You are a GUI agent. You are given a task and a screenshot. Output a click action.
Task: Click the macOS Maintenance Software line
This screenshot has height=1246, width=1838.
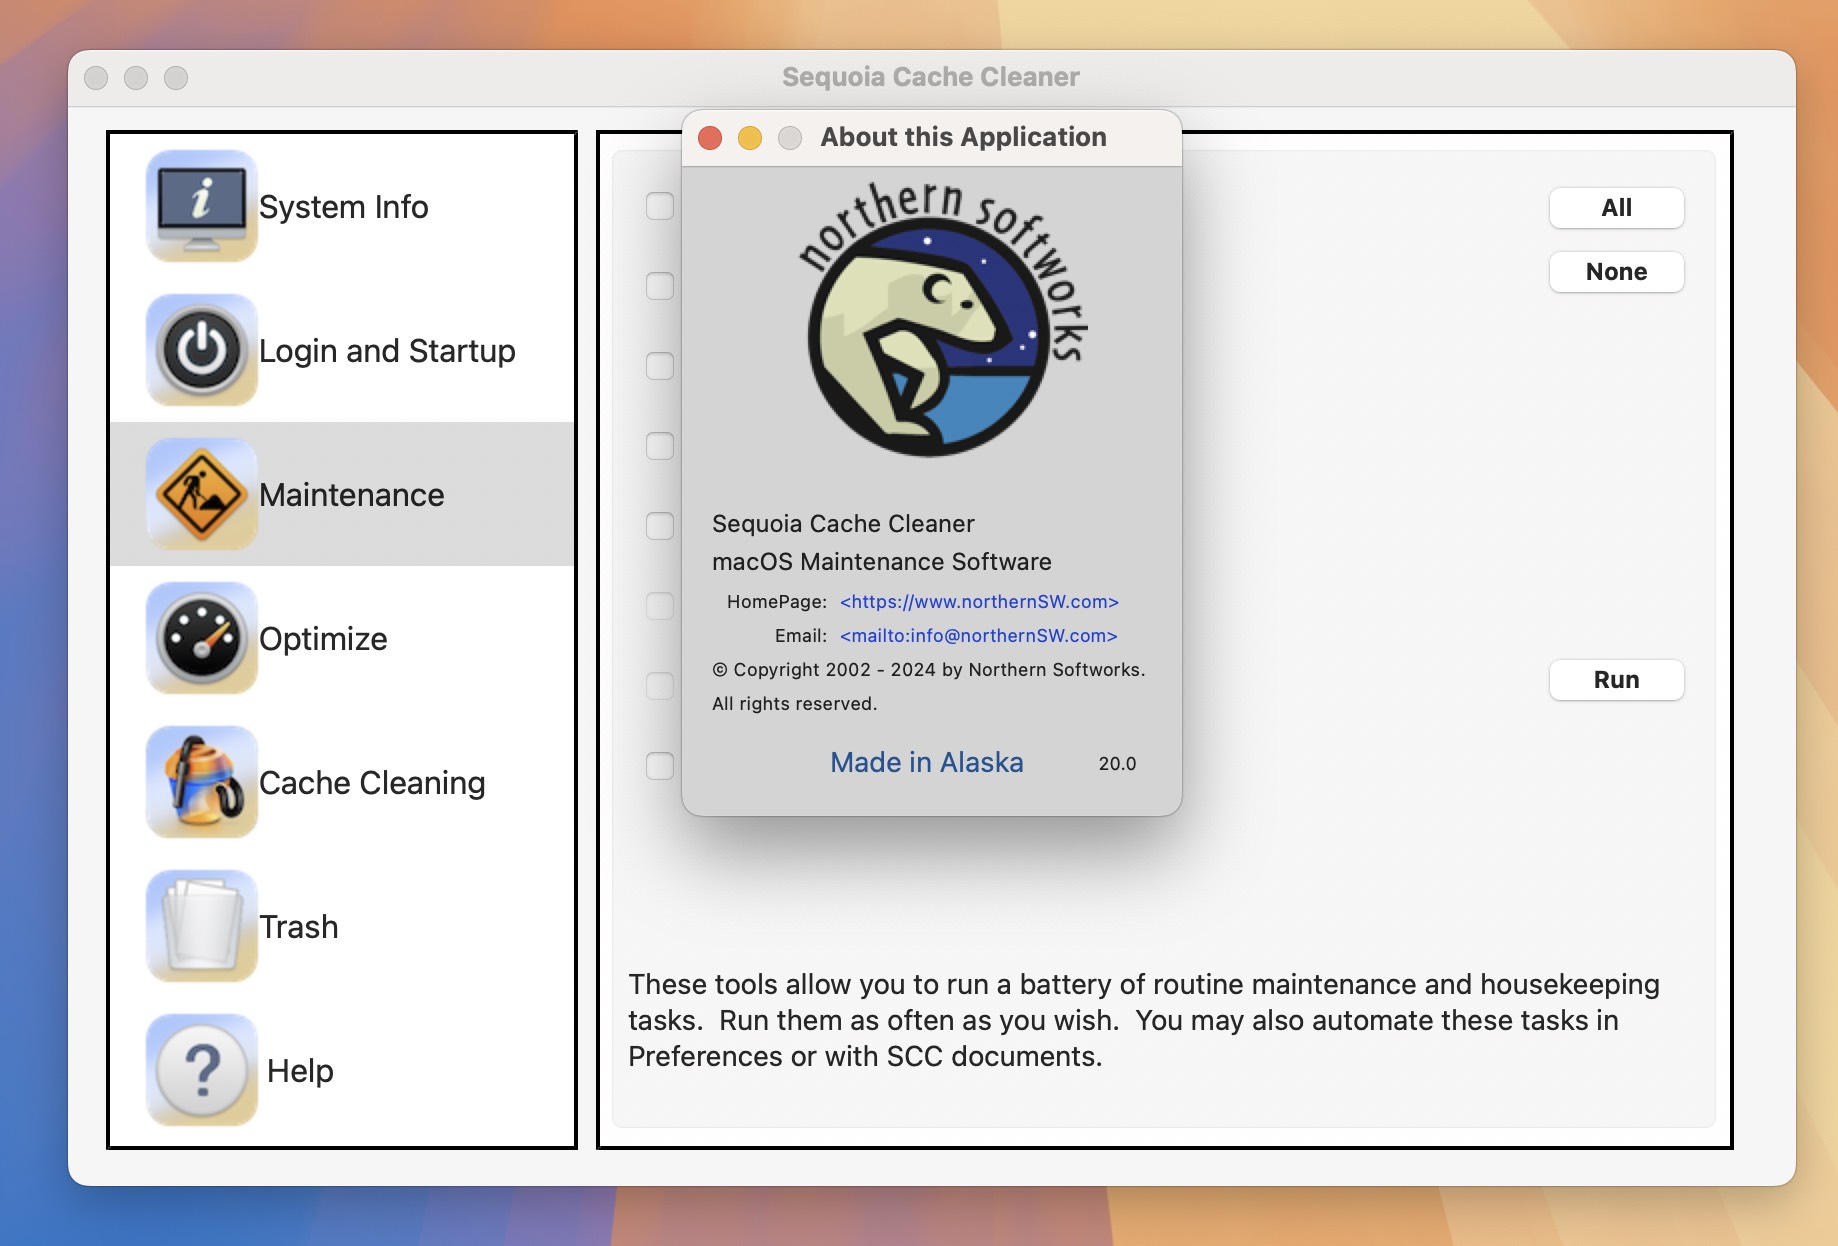click(881, 562)
